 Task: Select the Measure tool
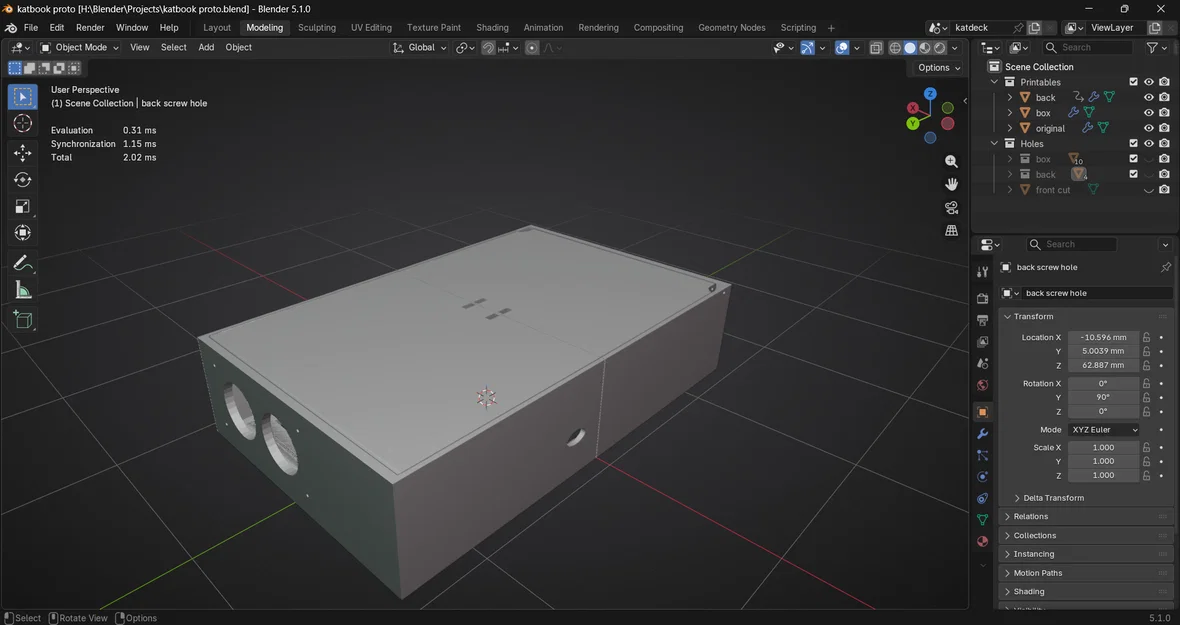click(x=23, y=290)
